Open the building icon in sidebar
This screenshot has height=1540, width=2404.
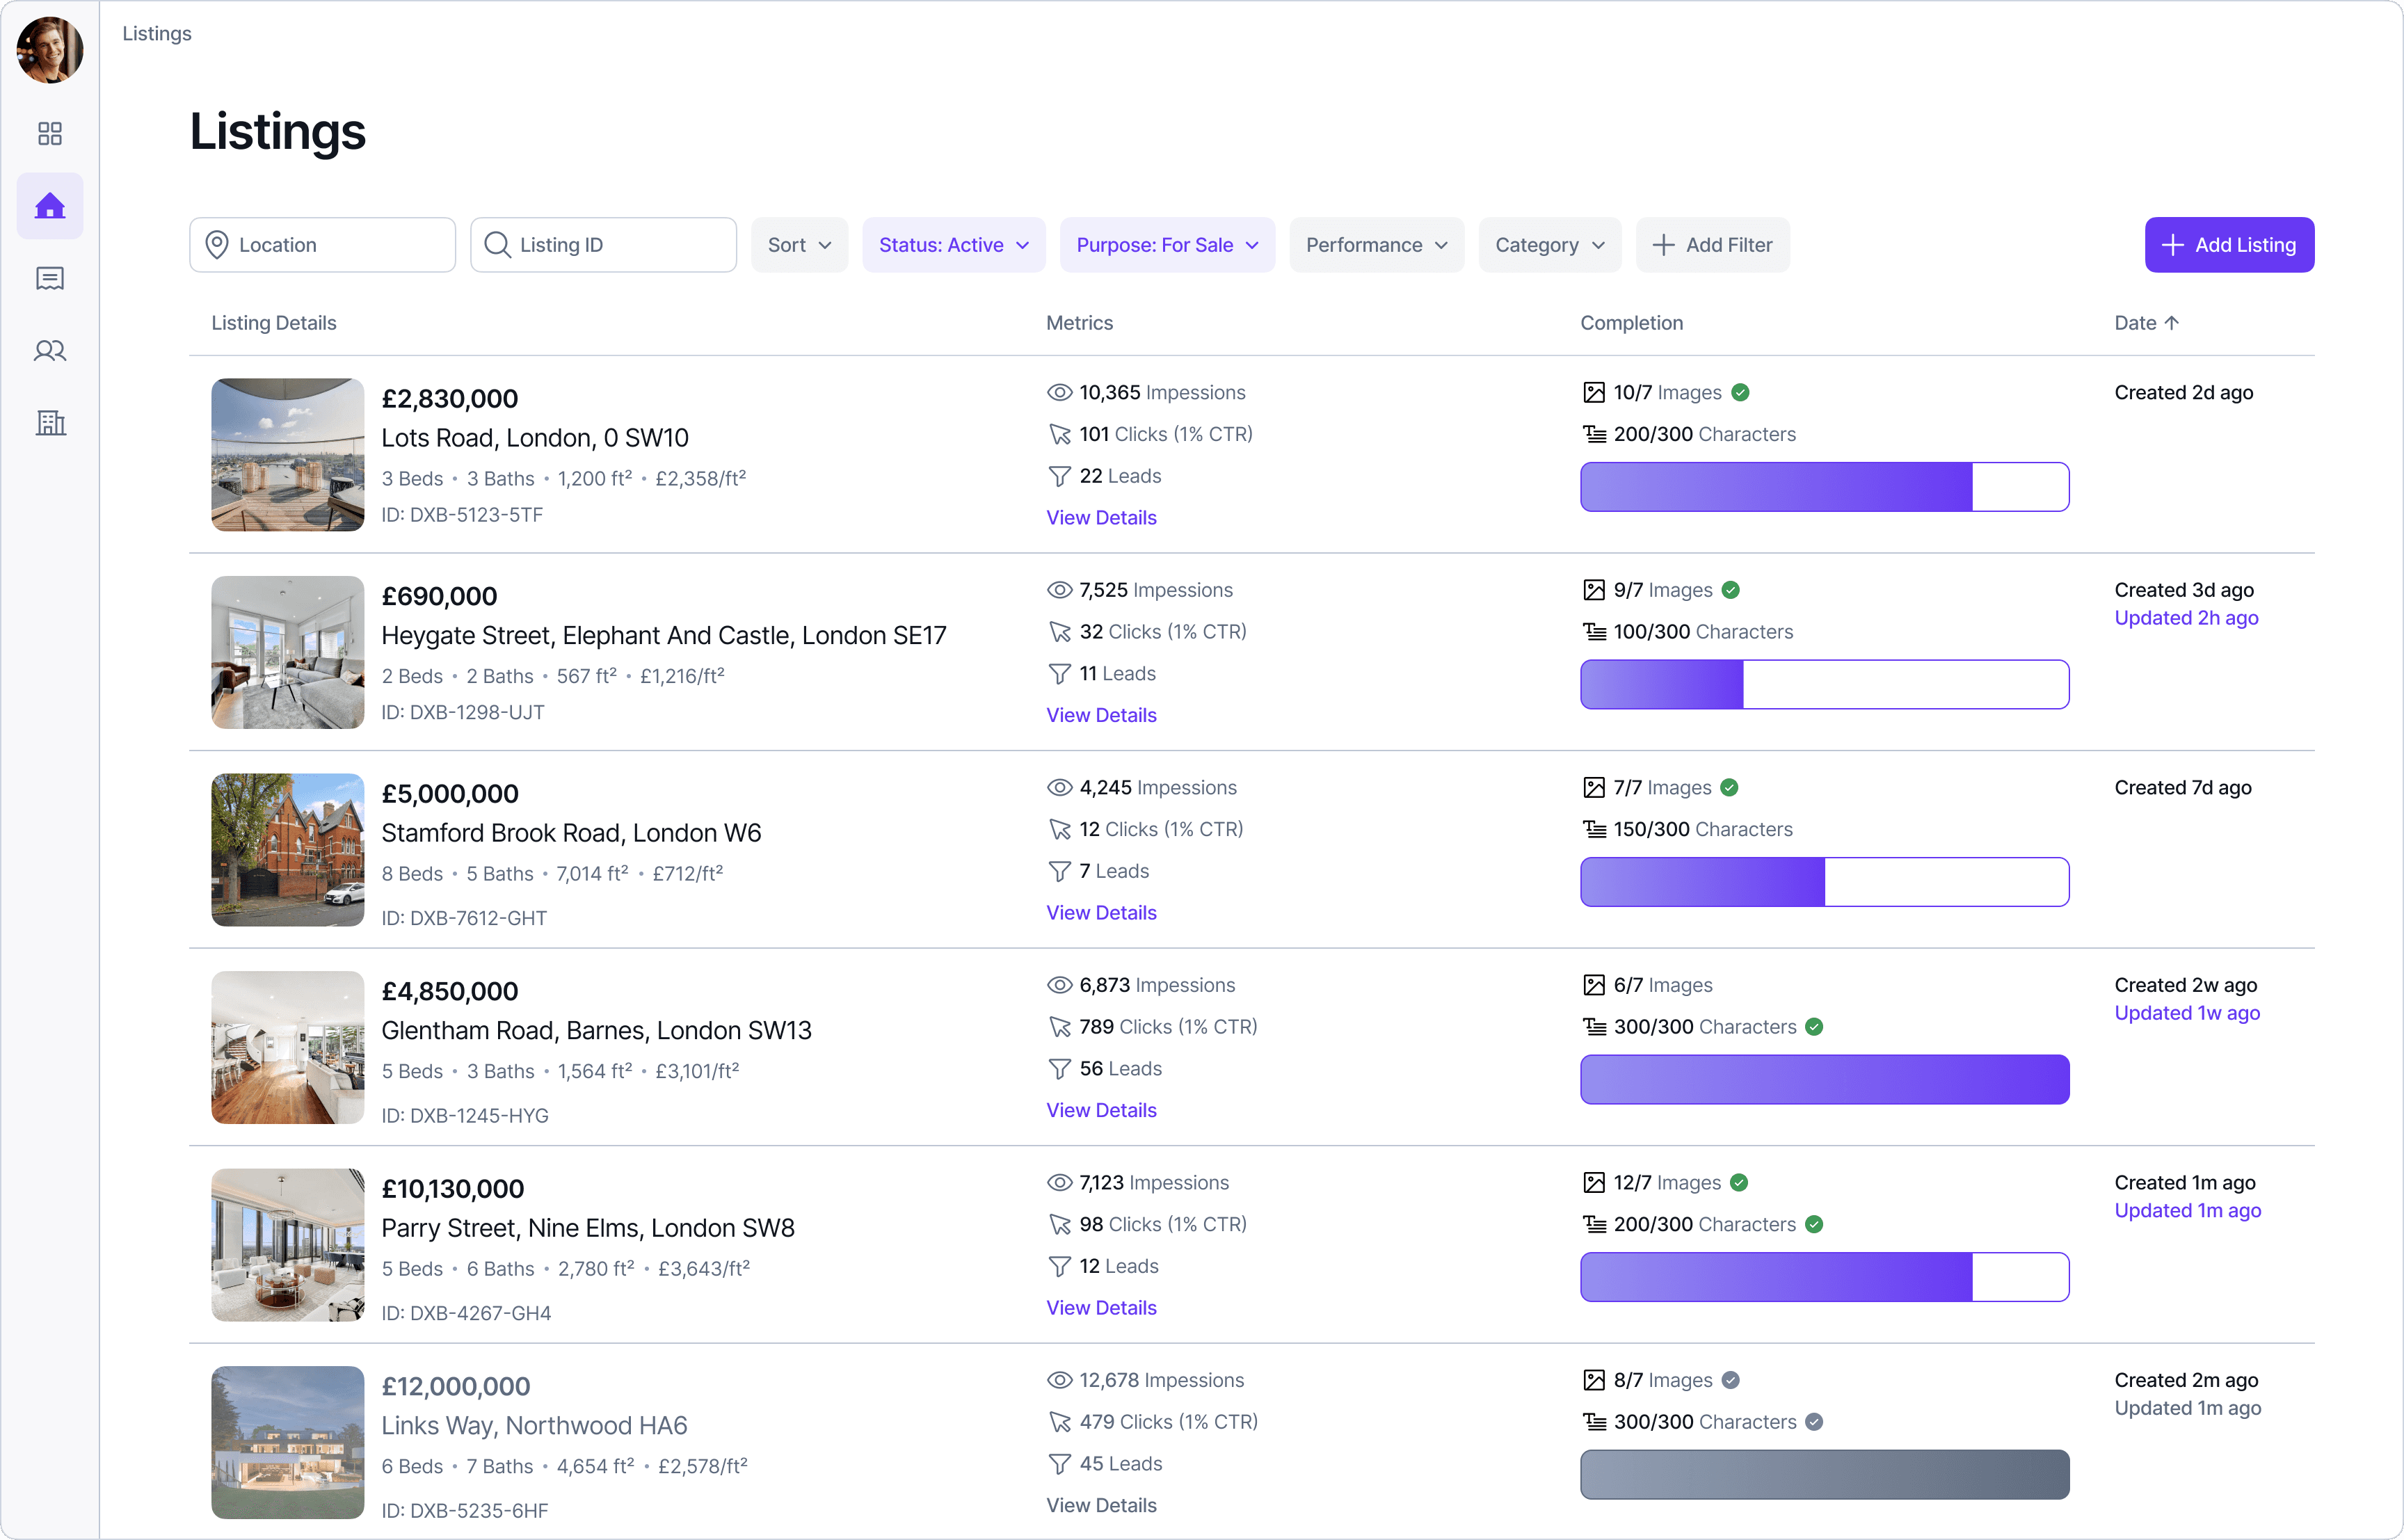point(50,423)
